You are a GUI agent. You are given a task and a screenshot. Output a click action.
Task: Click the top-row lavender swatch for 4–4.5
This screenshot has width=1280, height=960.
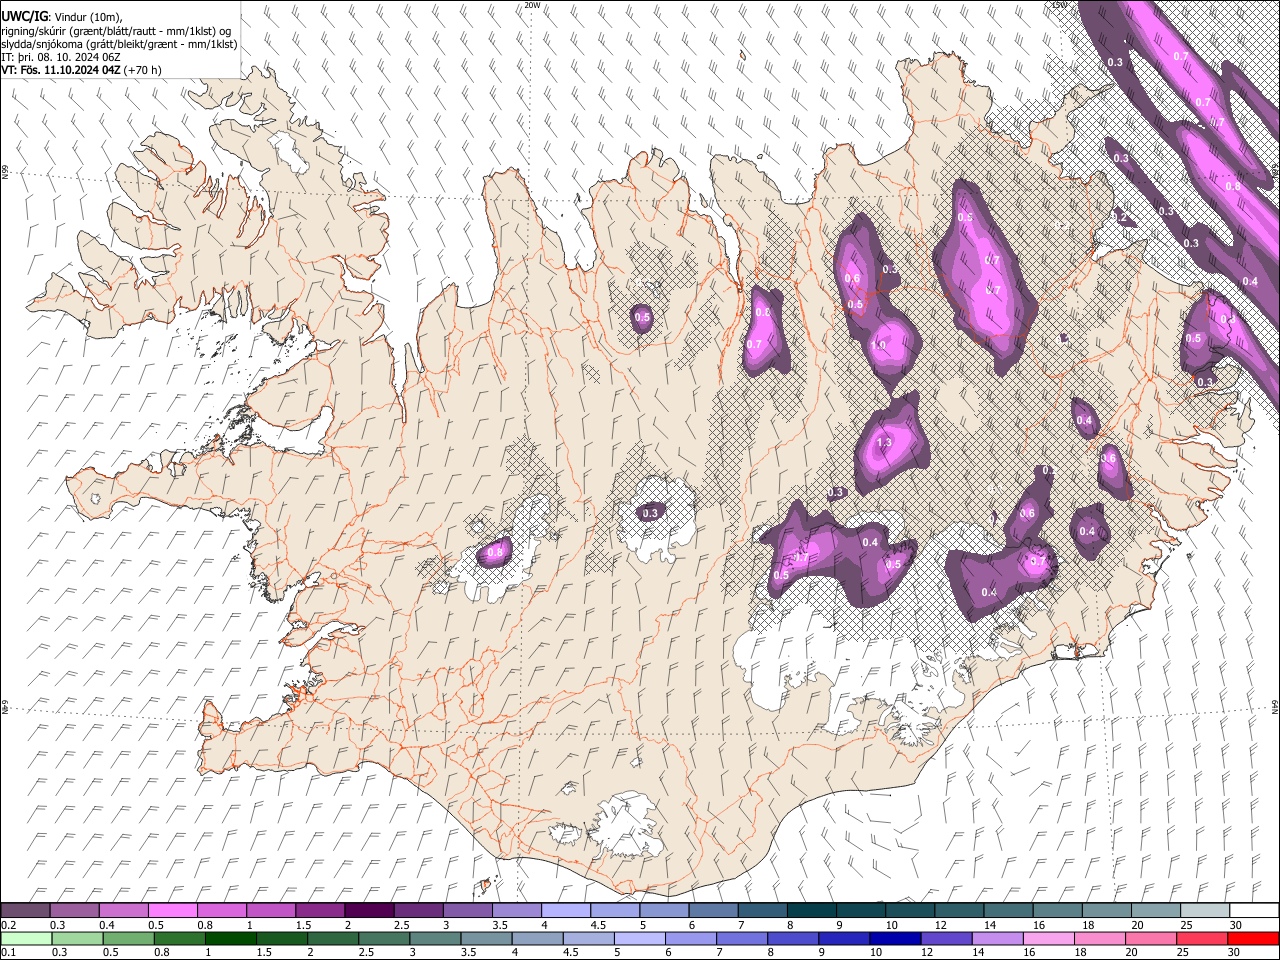pyautogui.click(x=565, y=910)
